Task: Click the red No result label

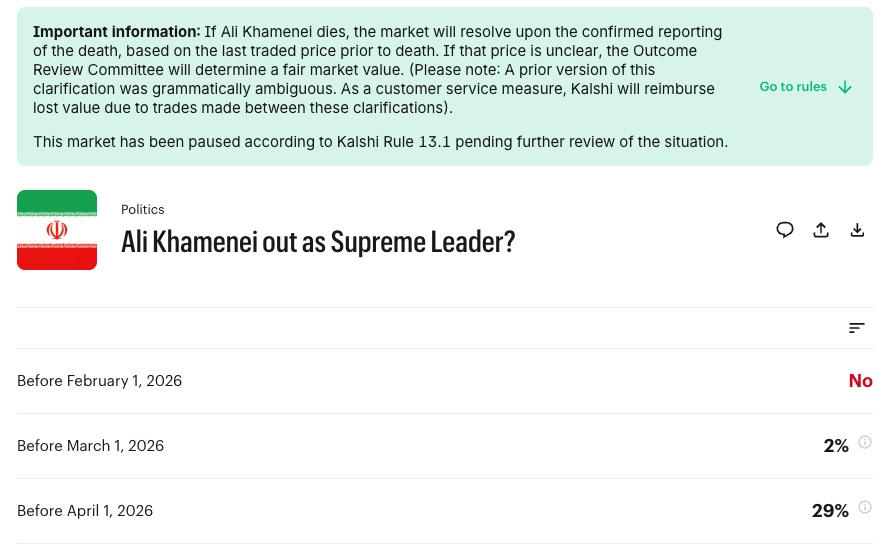Action: [860, 381]
